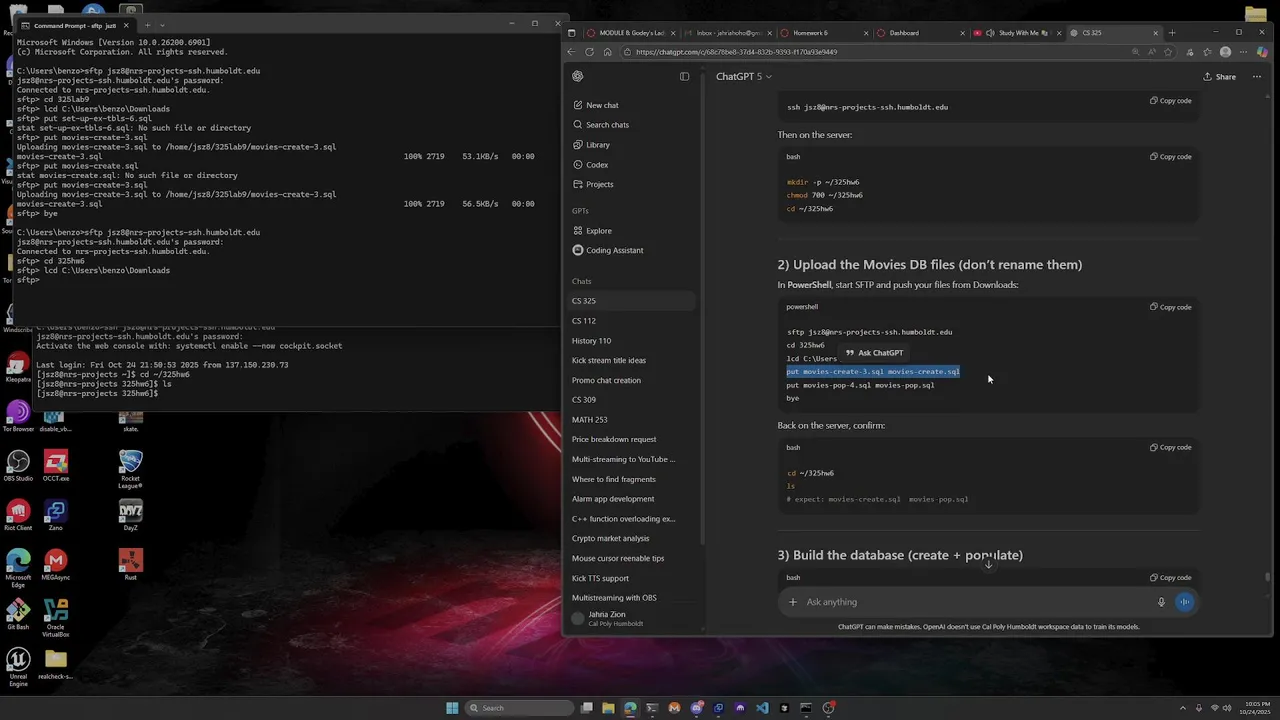Image resolution: width=1280 pixels, height=720 pixels.
Task: Copy code of the mkdir bash block
Action: click(1170, 157)
